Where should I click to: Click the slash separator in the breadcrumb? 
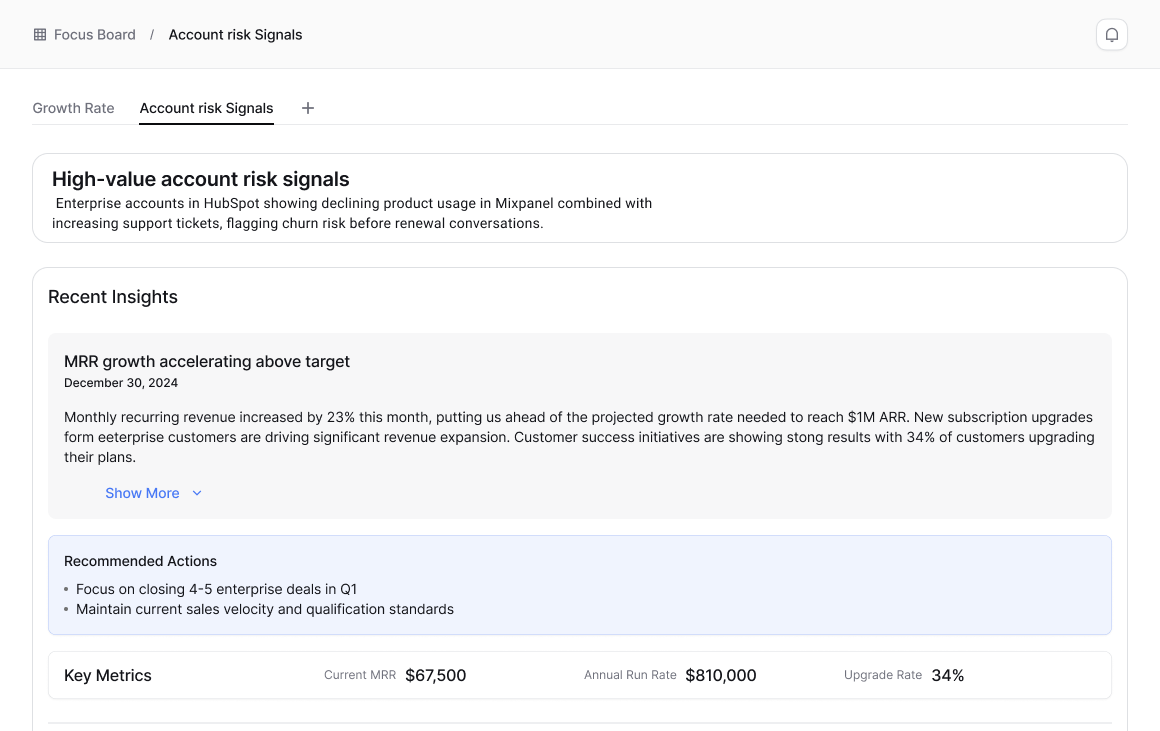(152, 34)
